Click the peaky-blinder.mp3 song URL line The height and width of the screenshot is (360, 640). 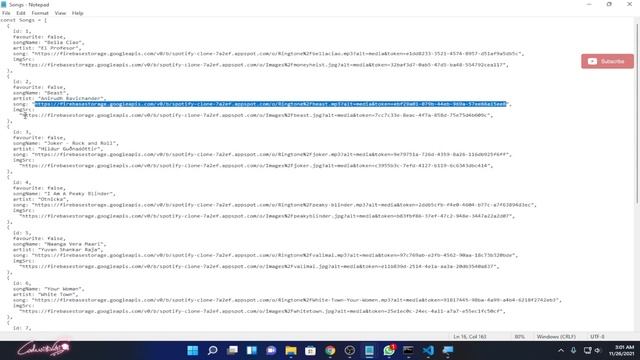(x=274, y=205)
